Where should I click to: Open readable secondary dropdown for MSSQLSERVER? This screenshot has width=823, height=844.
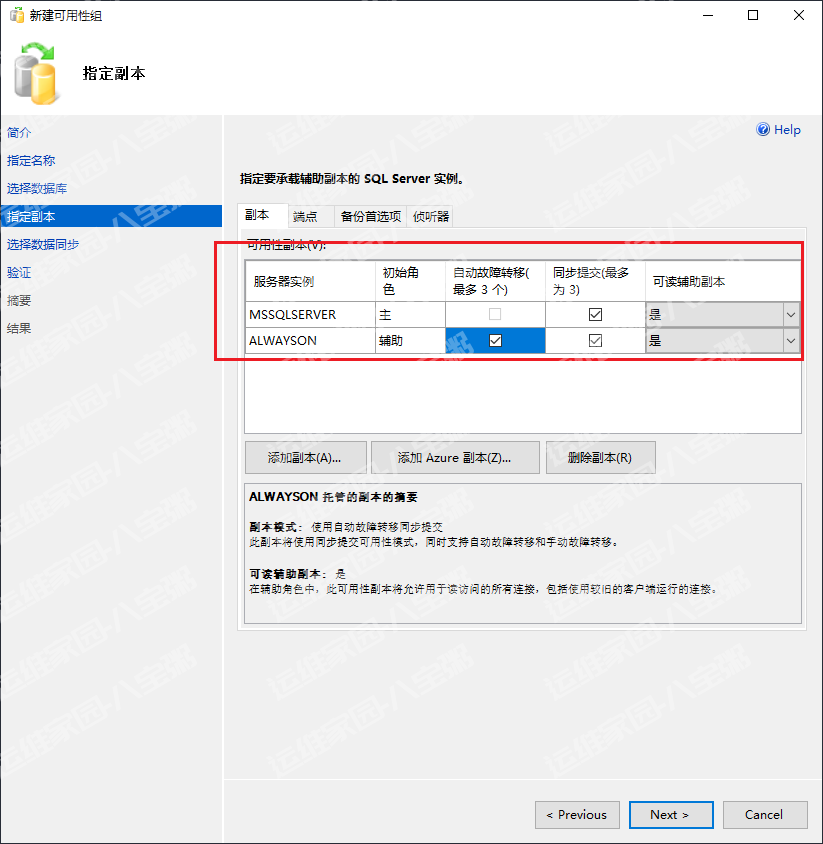[791, 315]
